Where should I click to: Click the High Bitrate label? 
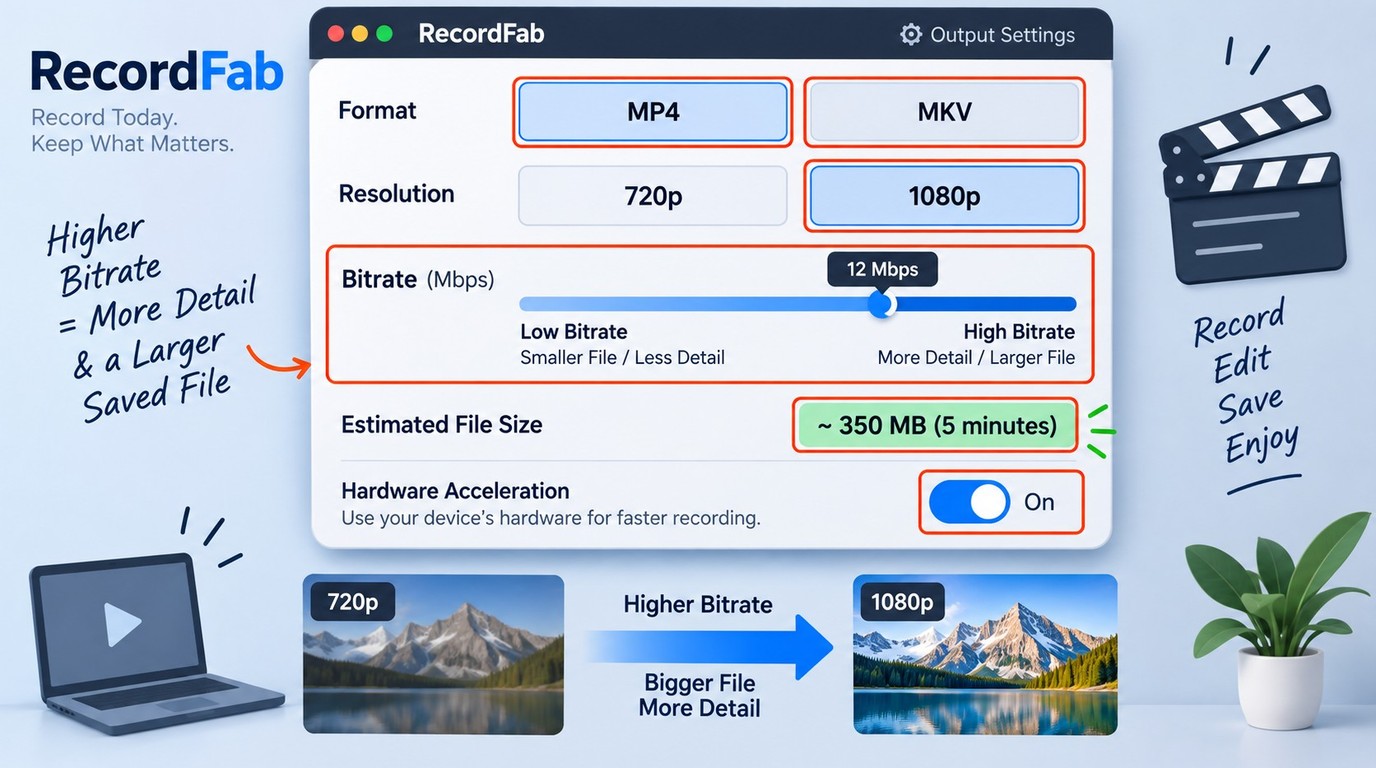click(1019, 332)
